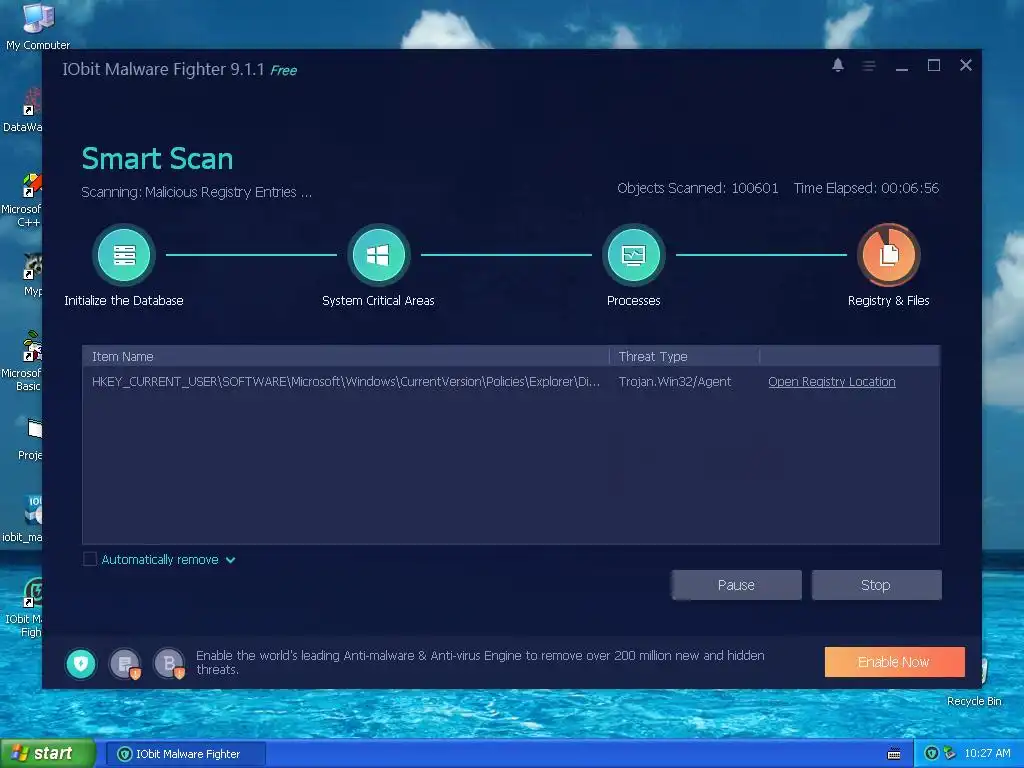Select the Initialize the Database stage icon
Image resolution: width=1024 pixels, height=768 pixels.
[x=124, y=255]
